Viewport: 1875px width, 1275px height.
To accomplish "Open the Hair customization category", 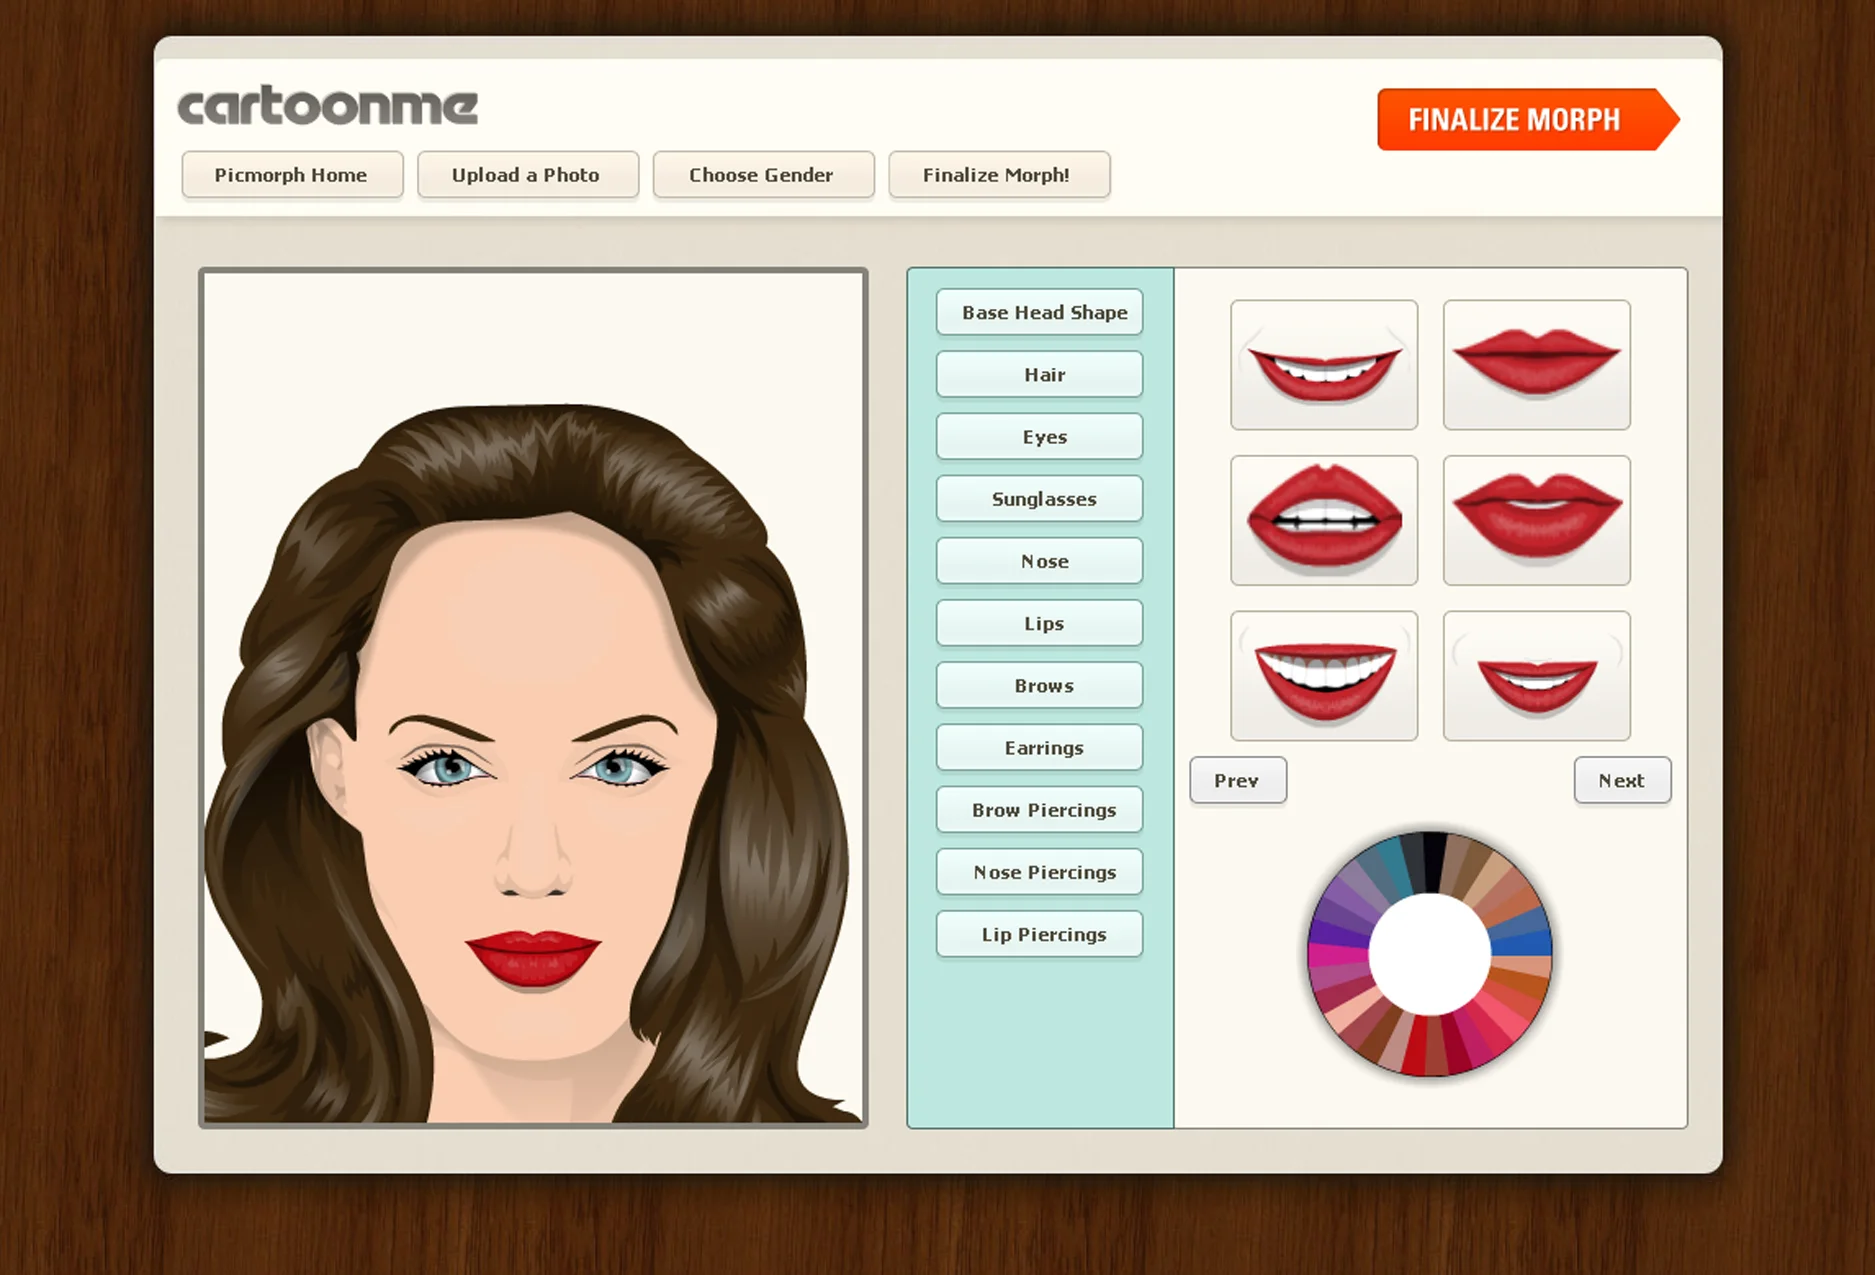I will click(x=1039, y=374).
